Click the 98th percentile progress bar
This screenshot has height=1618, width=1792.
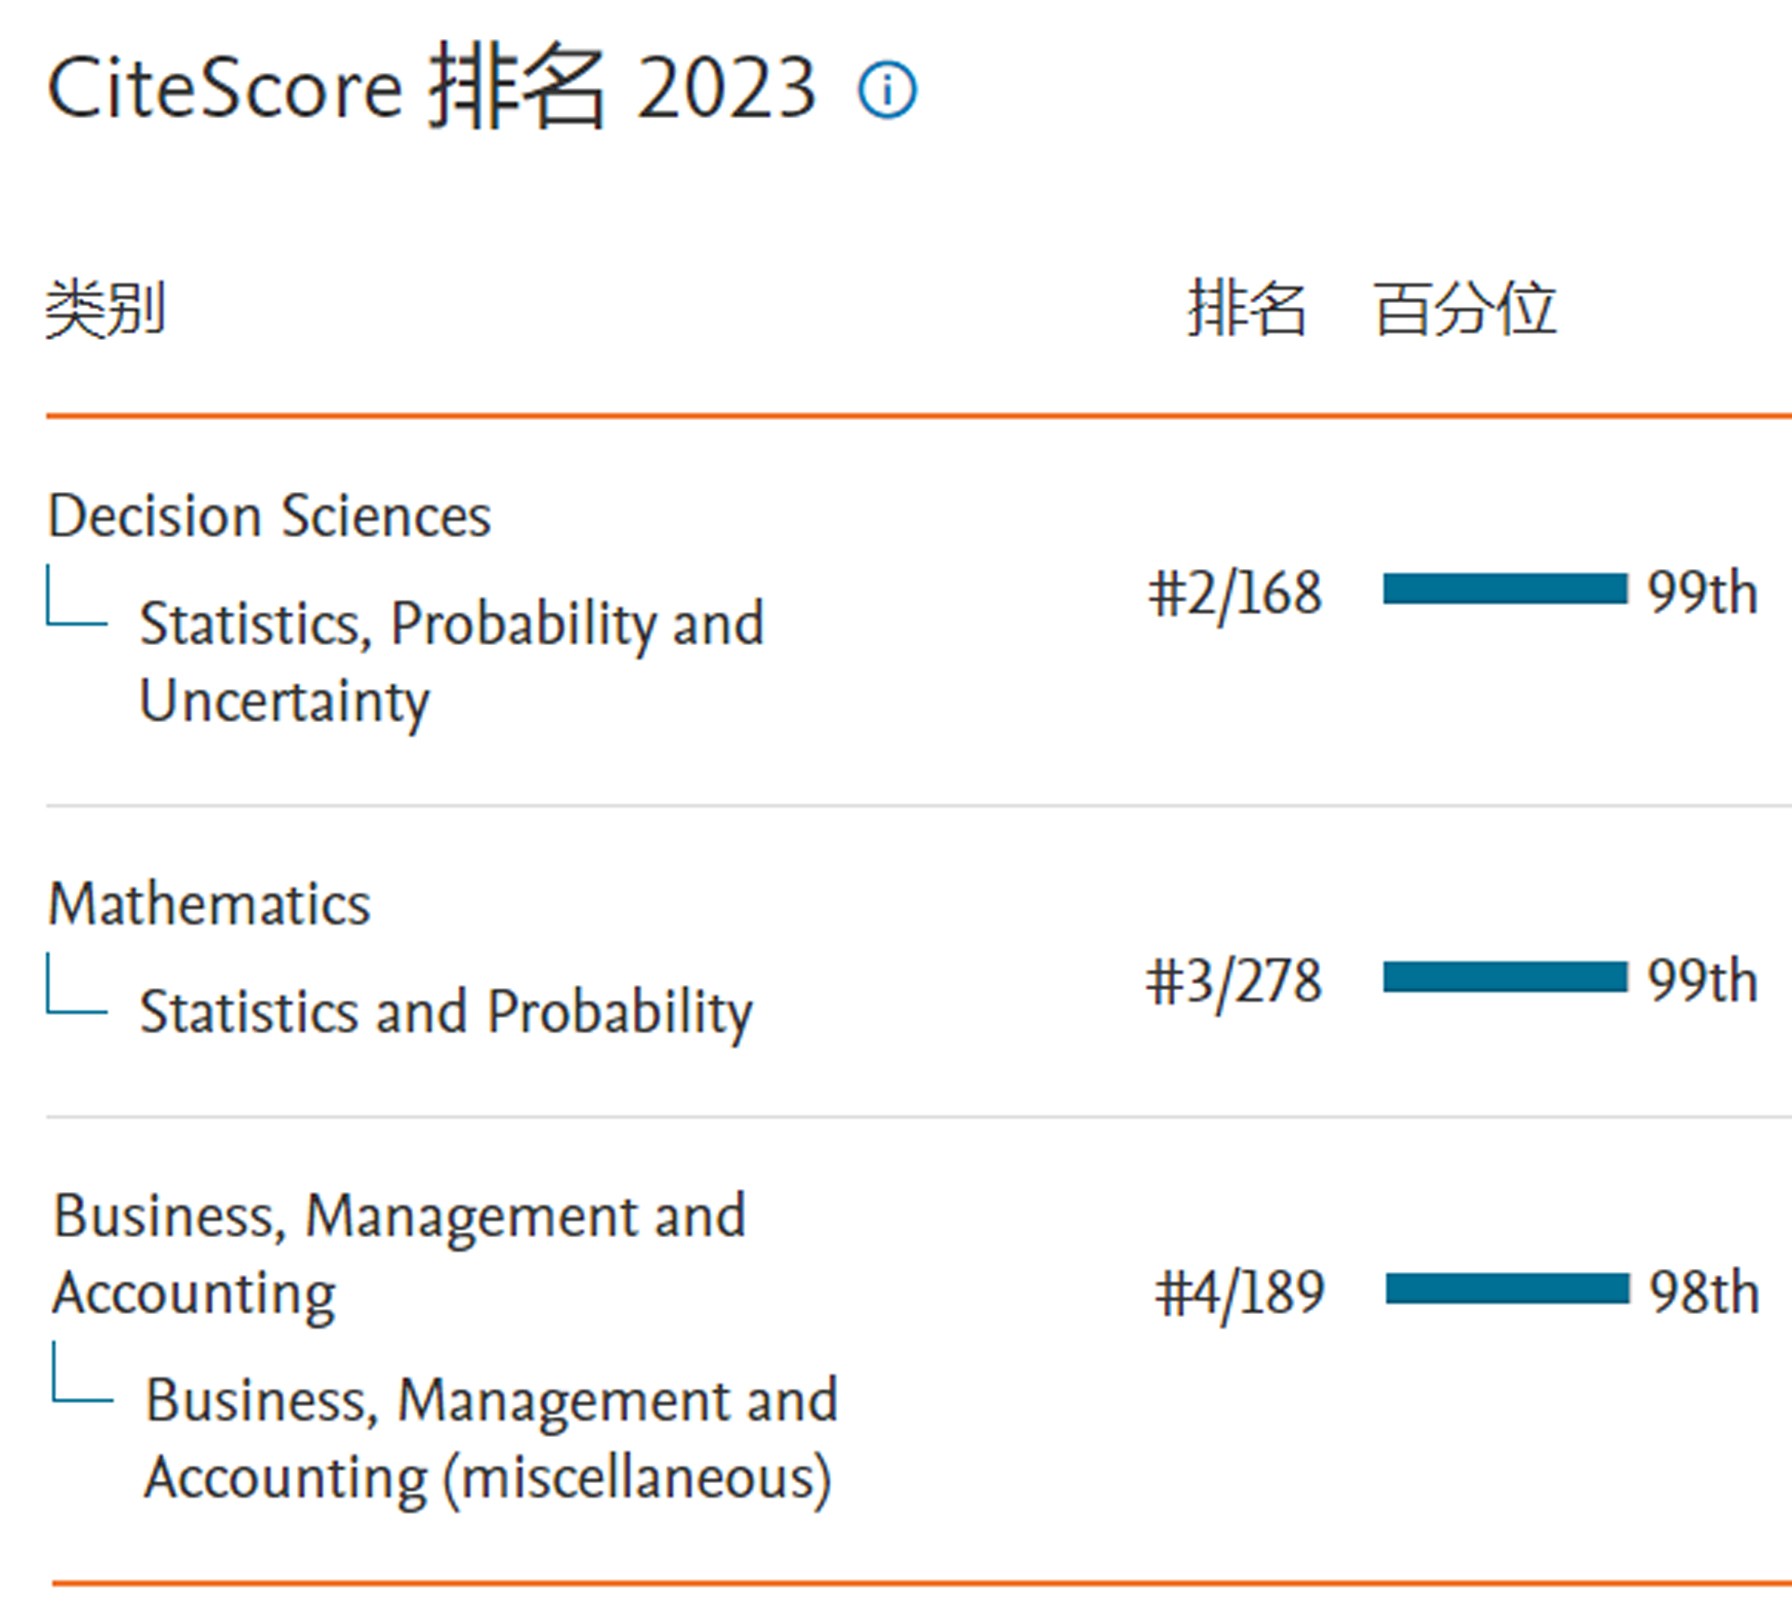pyautogui.click(x=1506, y=1289)
